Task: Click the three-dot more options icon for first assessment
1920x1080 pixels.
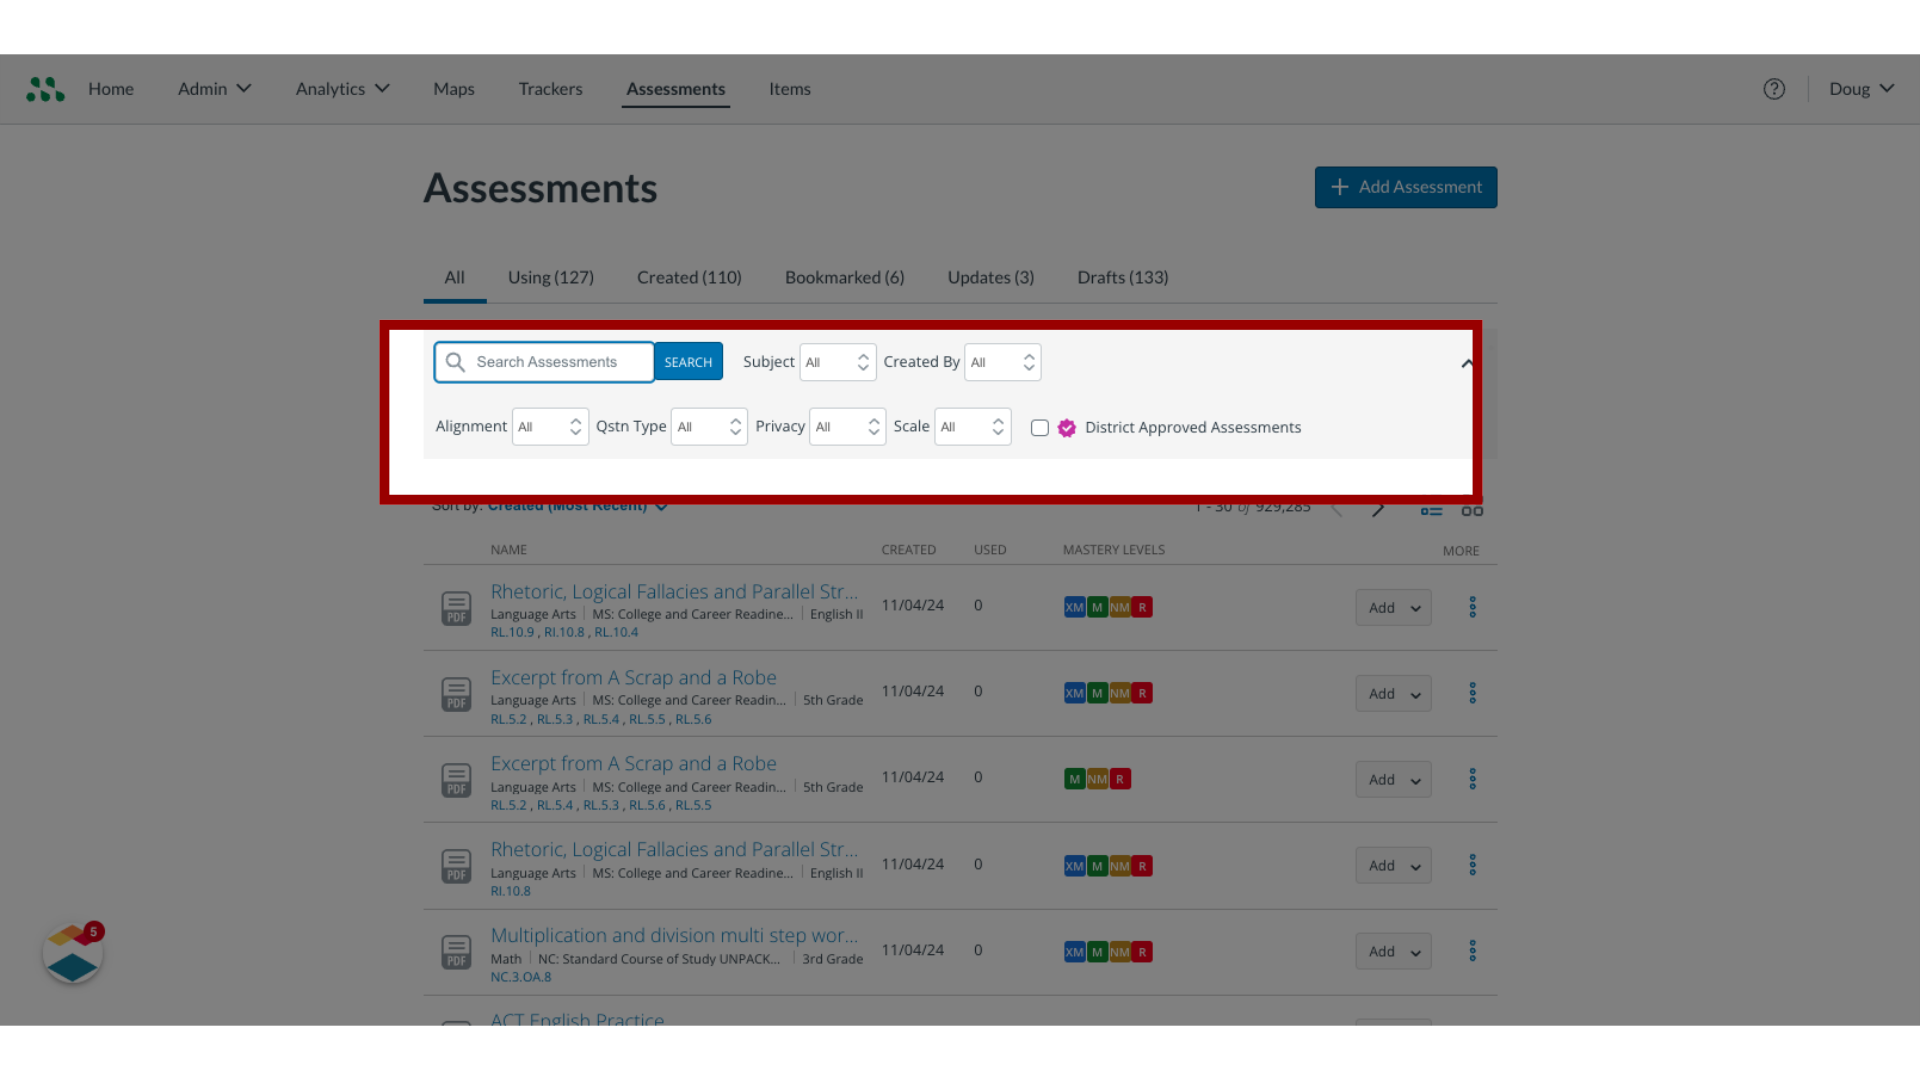Action: (x=1473, y=607)
